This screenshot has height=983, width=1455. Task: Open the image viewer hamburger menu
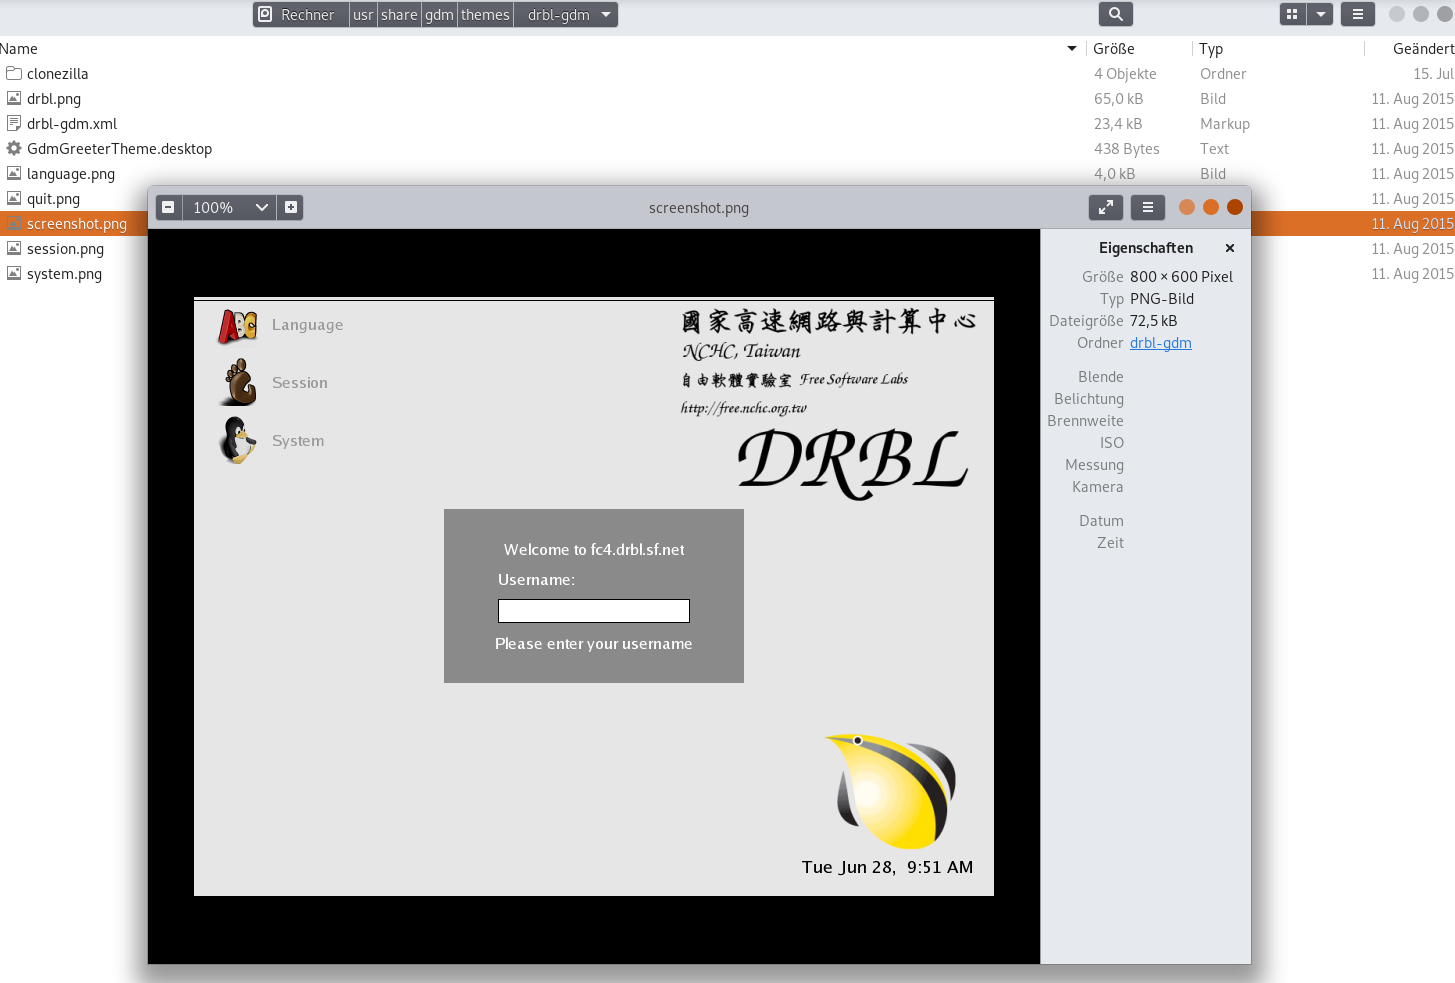click(1148, 207)
